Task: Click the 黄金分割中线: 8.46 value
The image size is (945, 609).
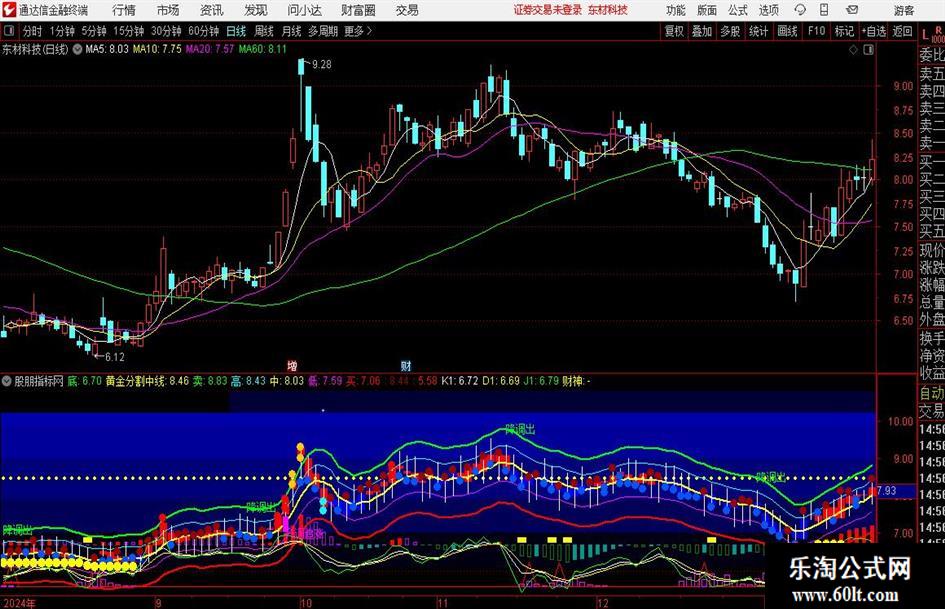Action: [x=147, y=381]
